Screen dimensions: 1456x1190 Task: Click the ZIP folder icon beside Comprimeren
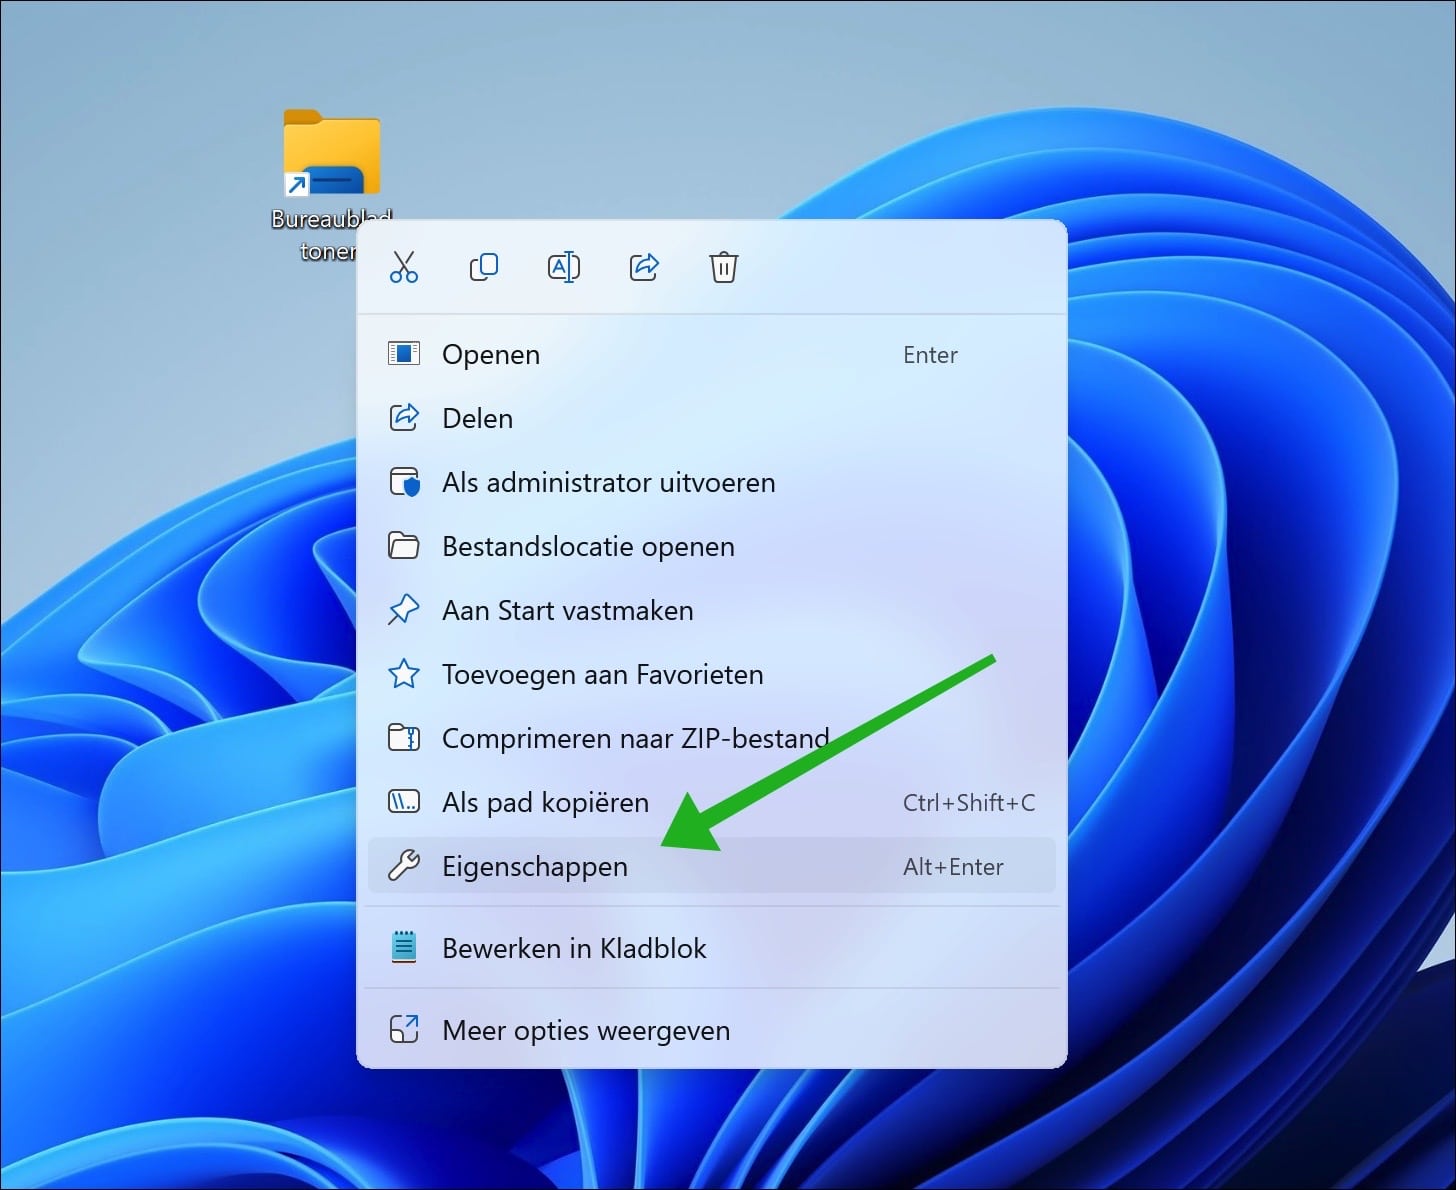click(x=404, y=738)
